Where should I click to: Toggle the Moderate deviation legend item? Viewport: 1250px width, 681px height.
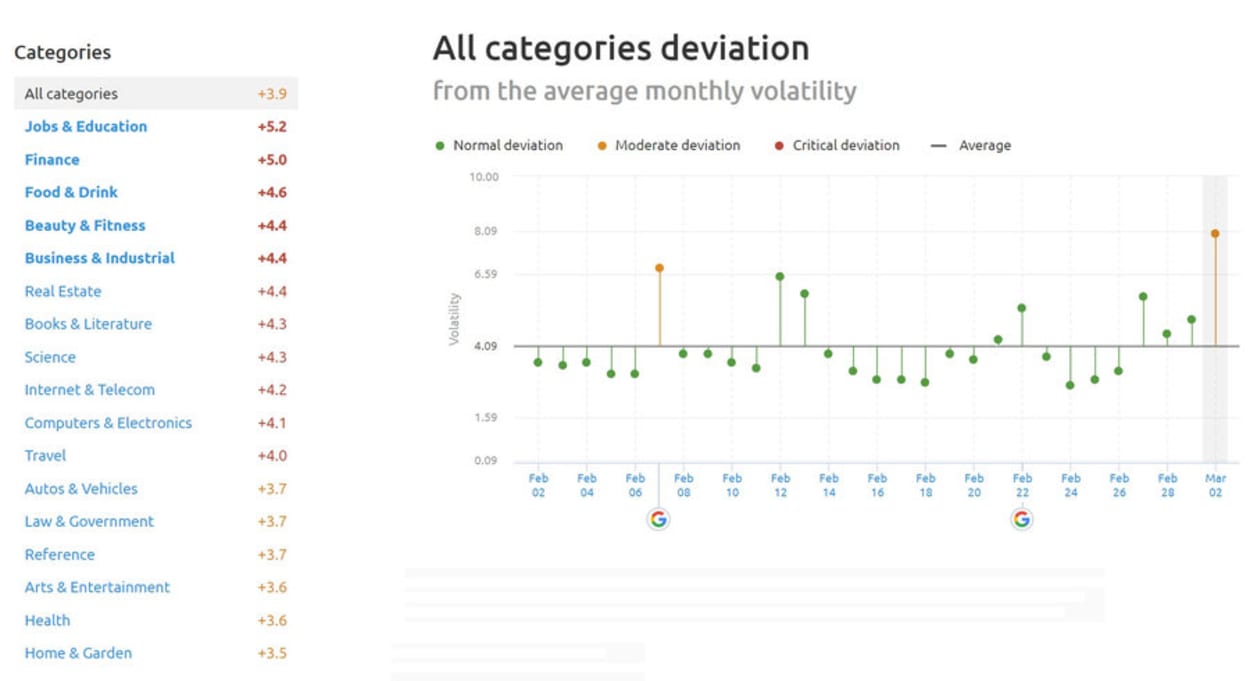[x=669, y=145]
